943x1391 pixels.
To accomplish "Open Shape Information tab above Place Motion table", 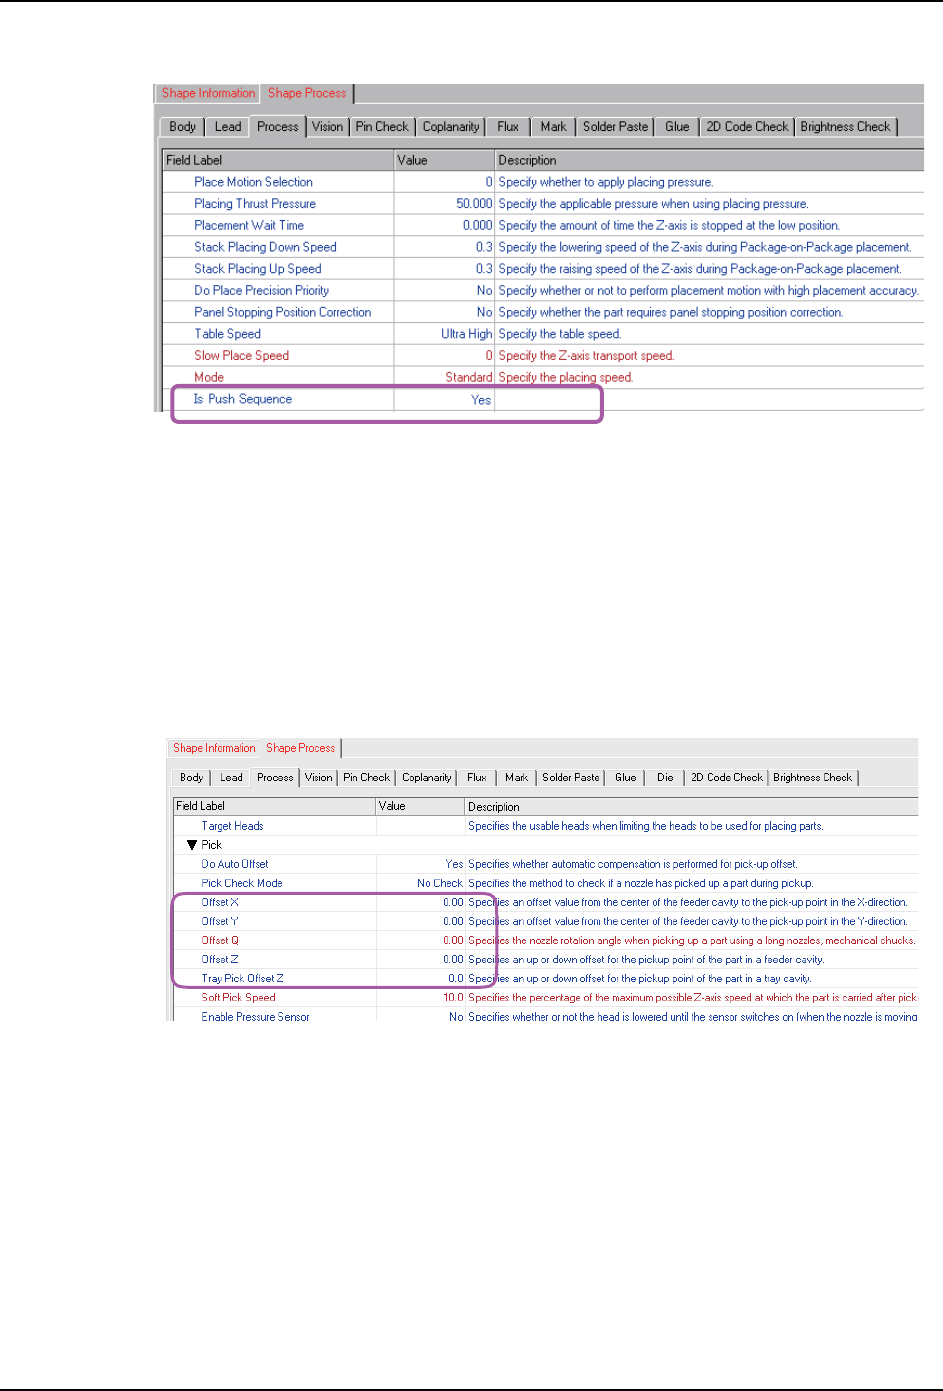I will [208, 93].
